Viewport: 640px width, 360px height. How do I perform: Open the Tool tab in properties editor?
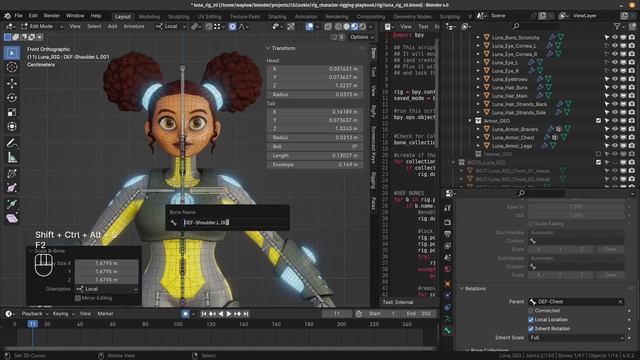click(447, 208)
